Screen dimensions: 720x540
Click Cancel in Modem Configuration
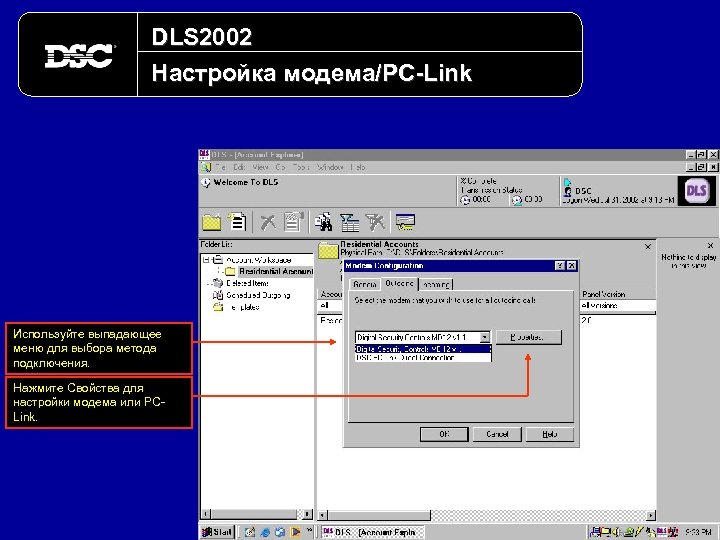point(497,434)
